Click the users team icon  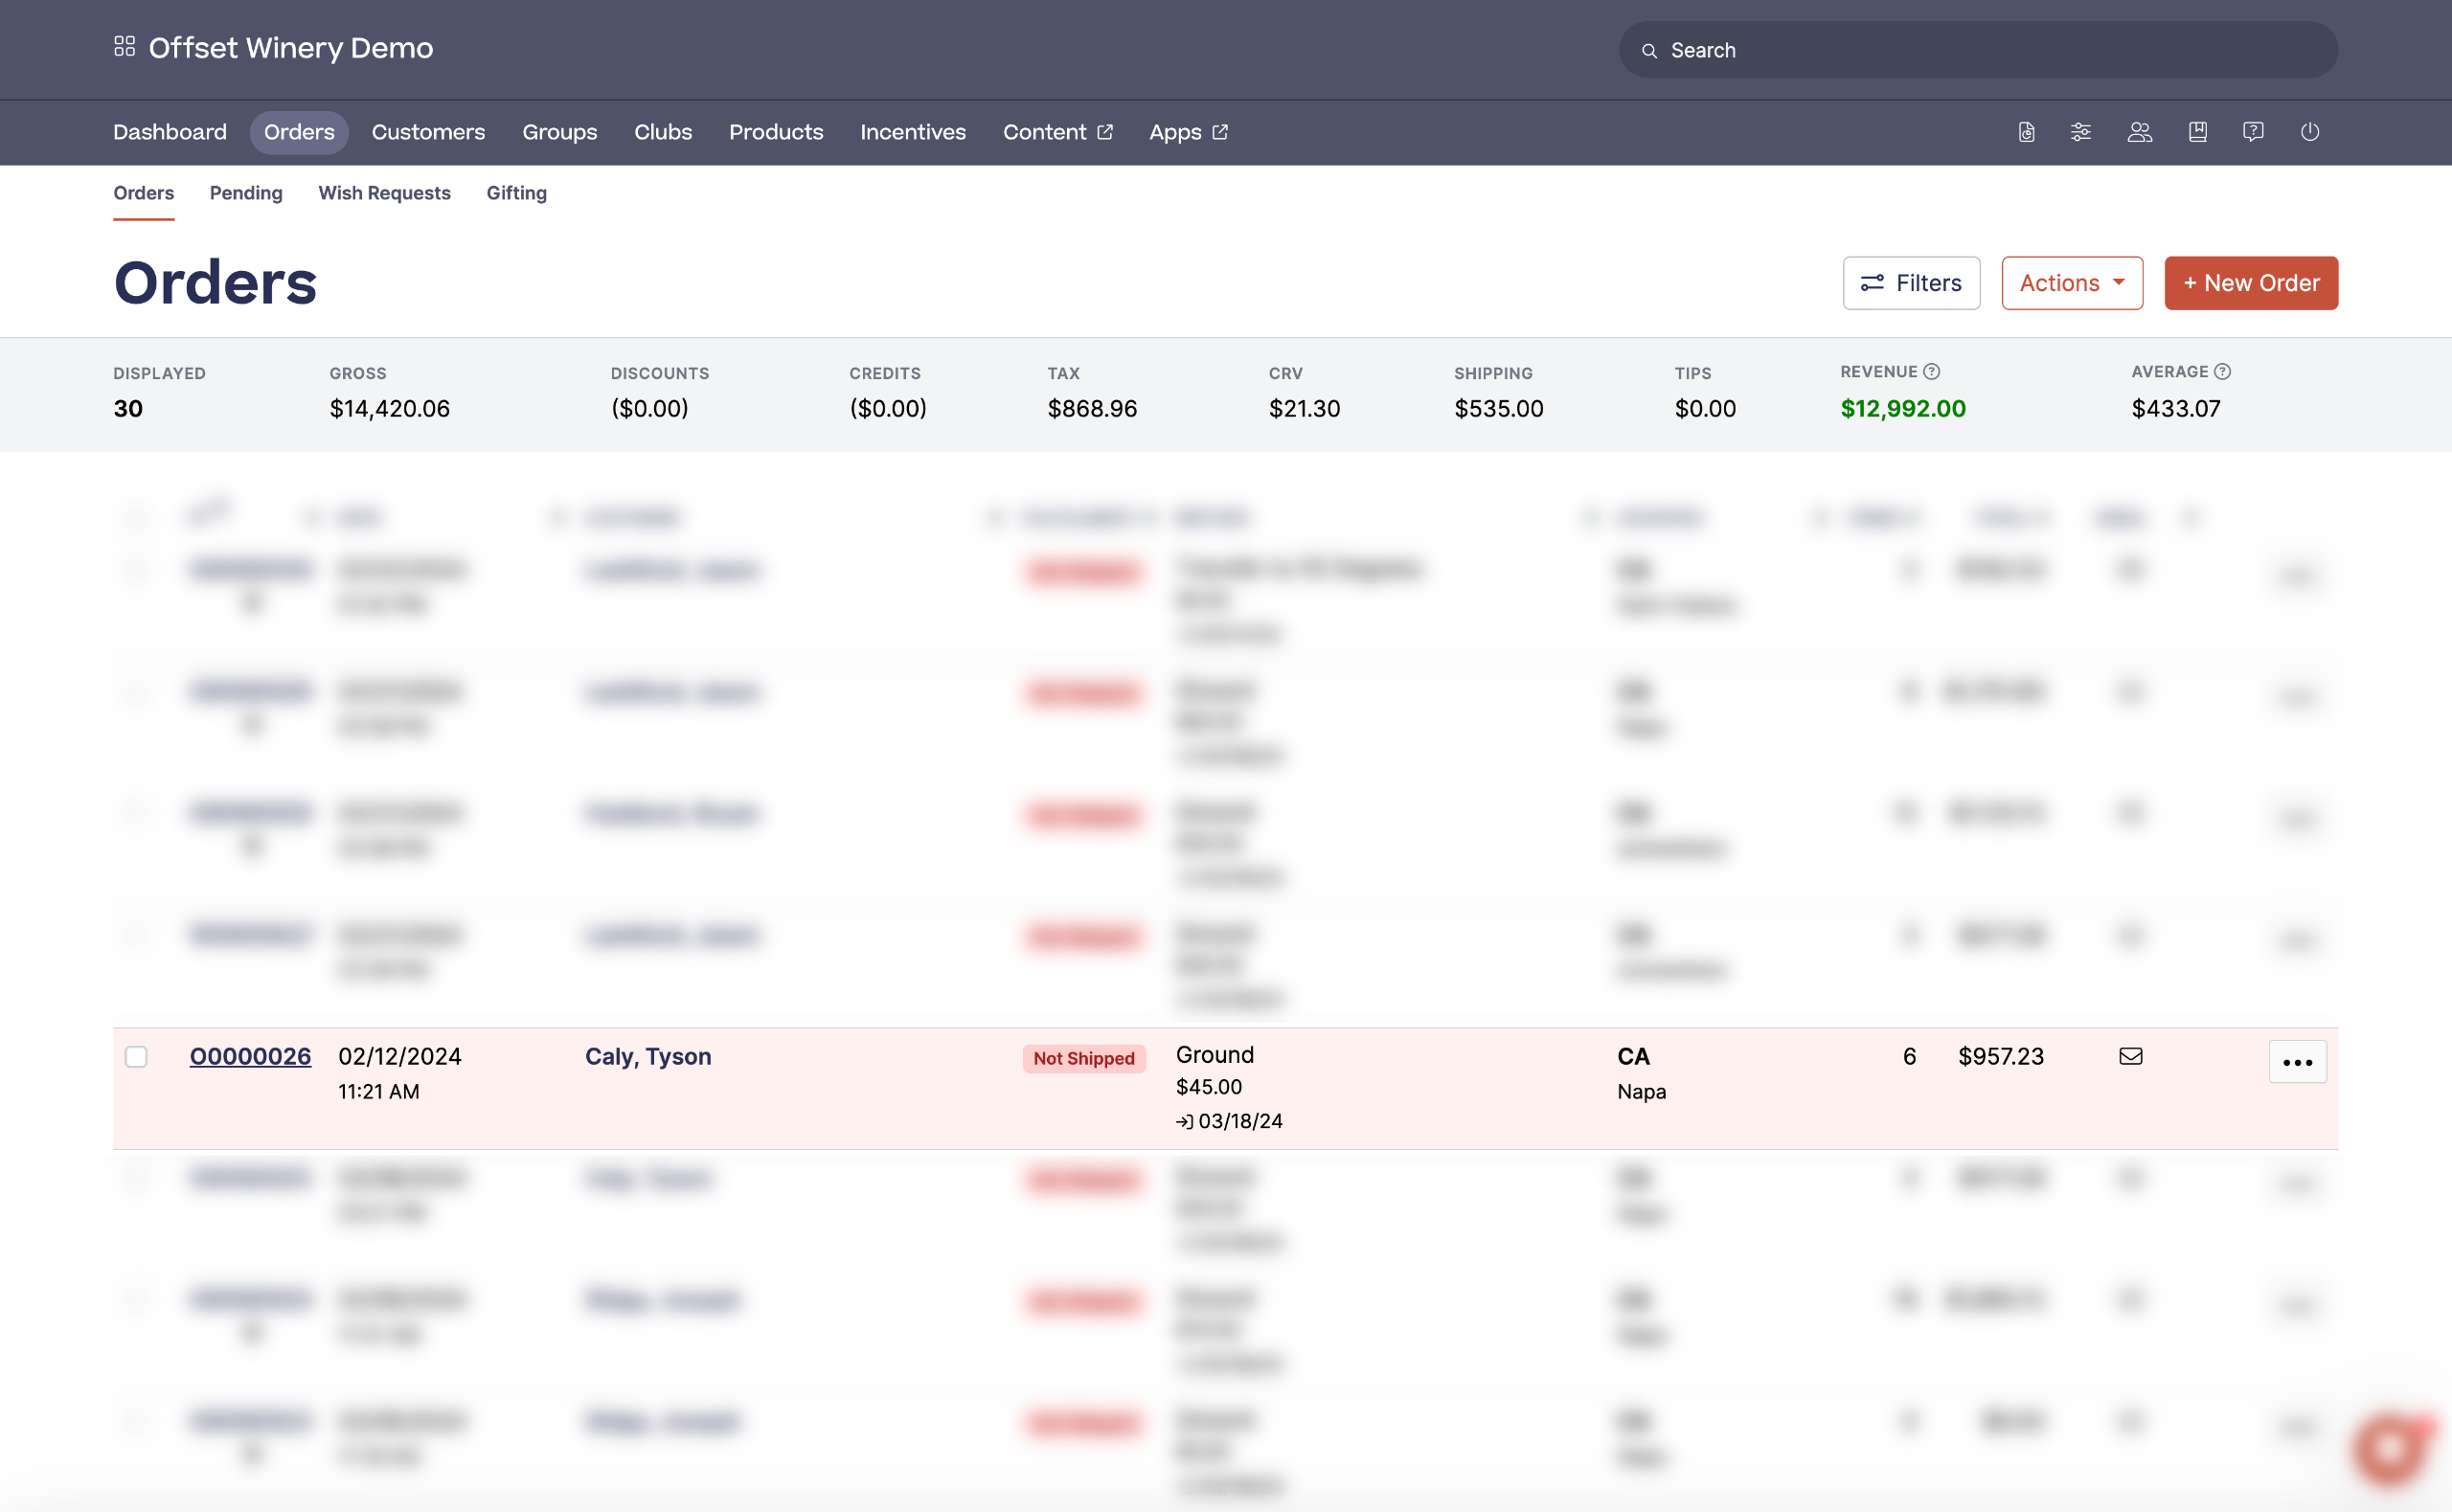click(x=2139, y=132)
